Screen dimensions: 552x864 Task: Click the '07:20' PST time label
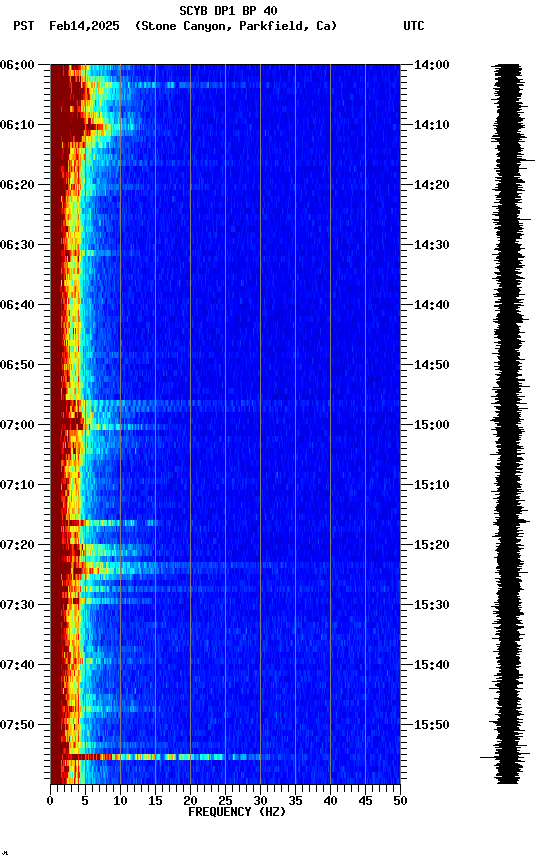tap(17, 545)
